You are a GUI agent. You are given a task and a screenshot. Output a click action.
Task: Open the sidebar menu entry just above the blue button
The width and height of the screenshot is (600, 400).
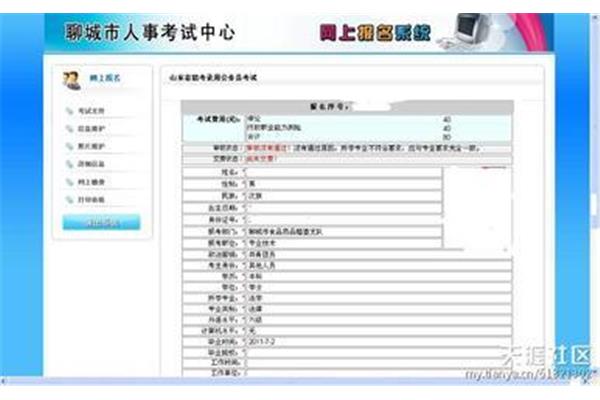pyautogui.click(x=91, y=200)
